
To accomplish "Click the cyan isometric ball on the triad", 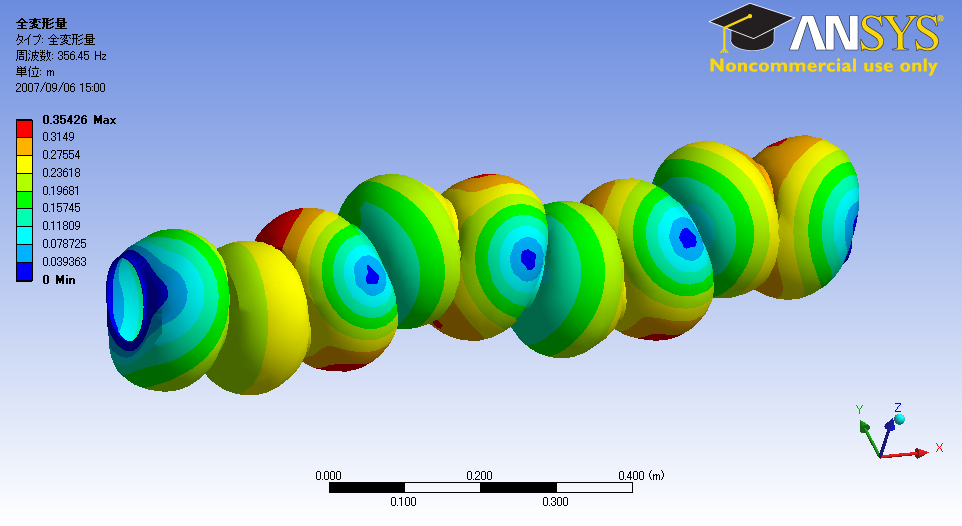I will (899, 419).
